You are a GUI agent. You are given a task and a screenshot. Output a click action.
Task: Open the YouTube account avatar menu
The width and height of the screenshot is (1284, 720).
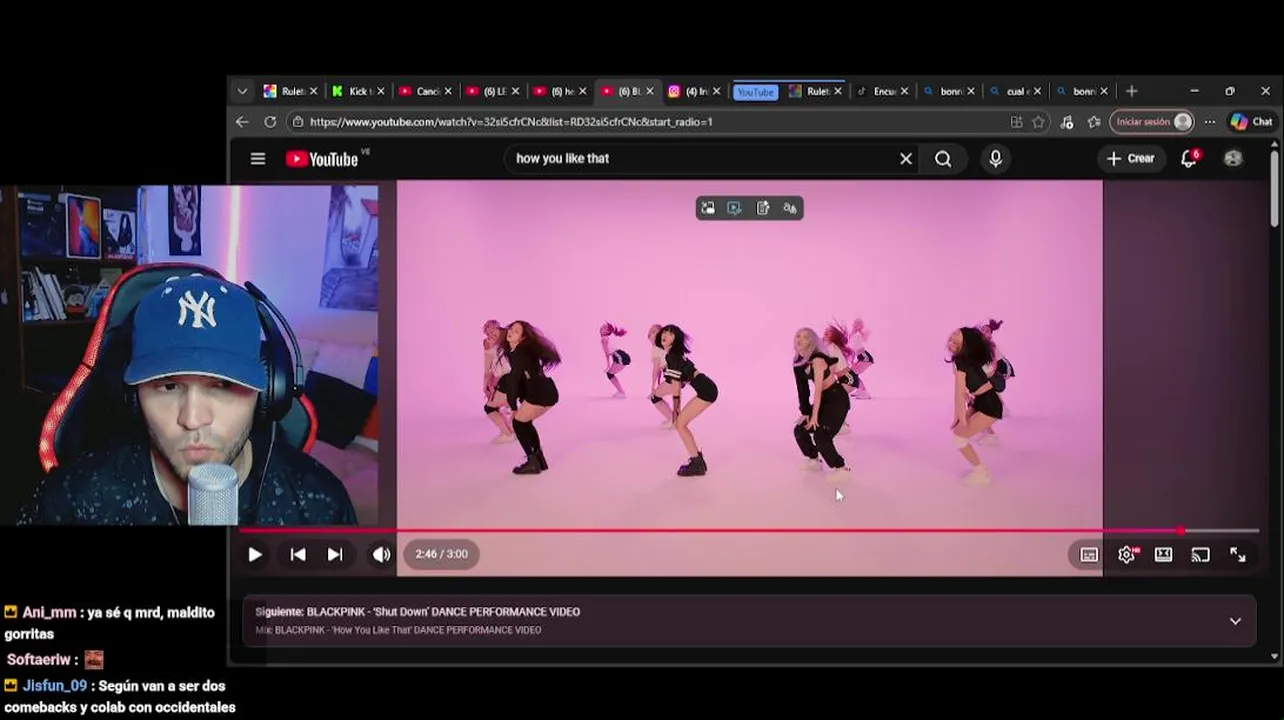click(1233, 158)
